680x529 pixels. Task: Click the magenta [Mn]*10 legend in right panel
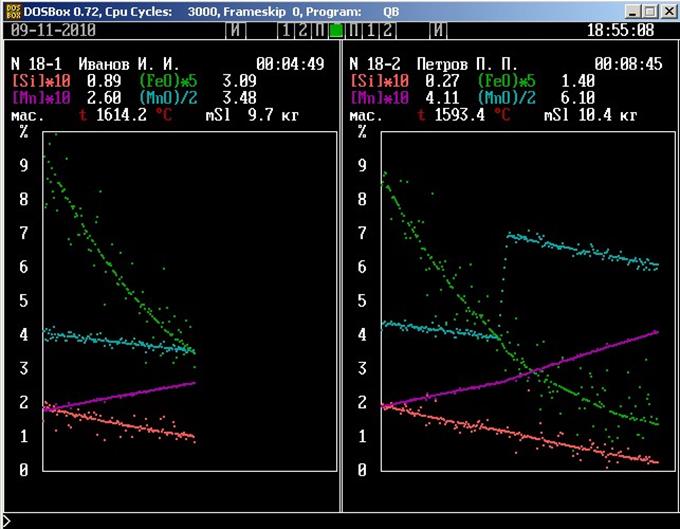(x=382, y=97)
